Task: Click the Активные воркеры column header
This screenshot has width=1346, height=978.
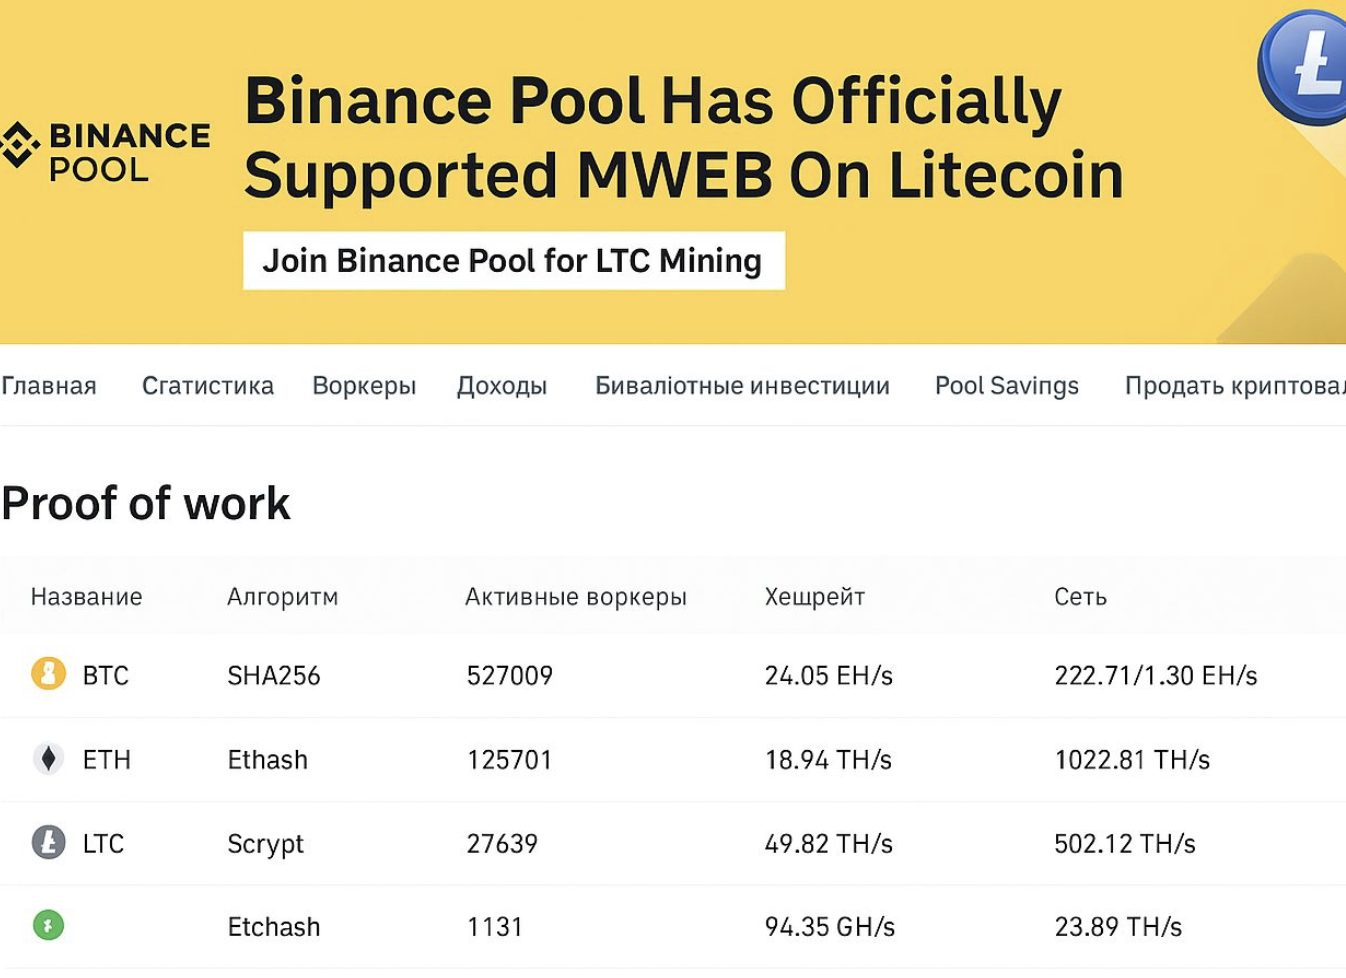Action: [x=575, y=597]
